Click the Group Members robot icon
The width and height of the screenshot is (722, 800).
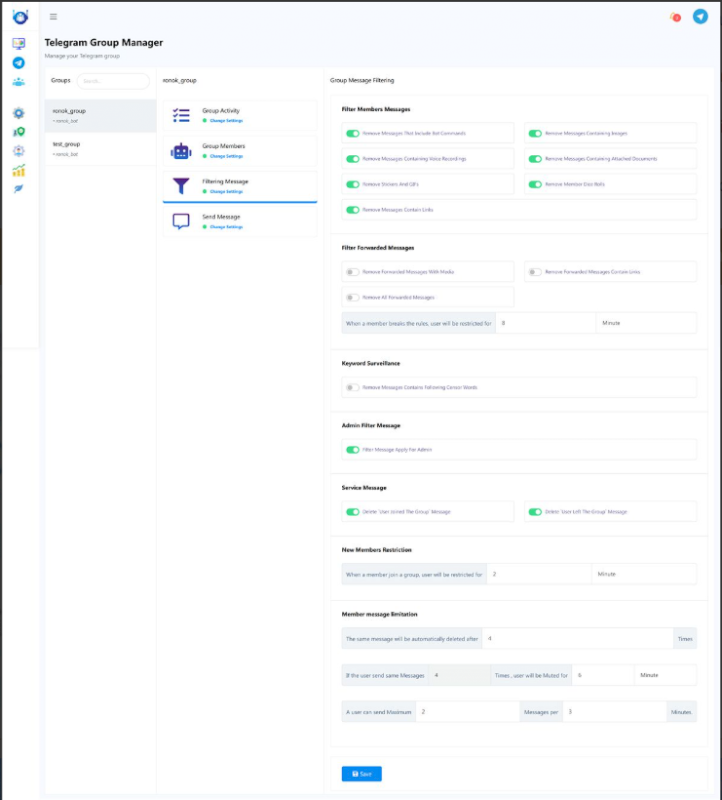(x=181, y=151)
